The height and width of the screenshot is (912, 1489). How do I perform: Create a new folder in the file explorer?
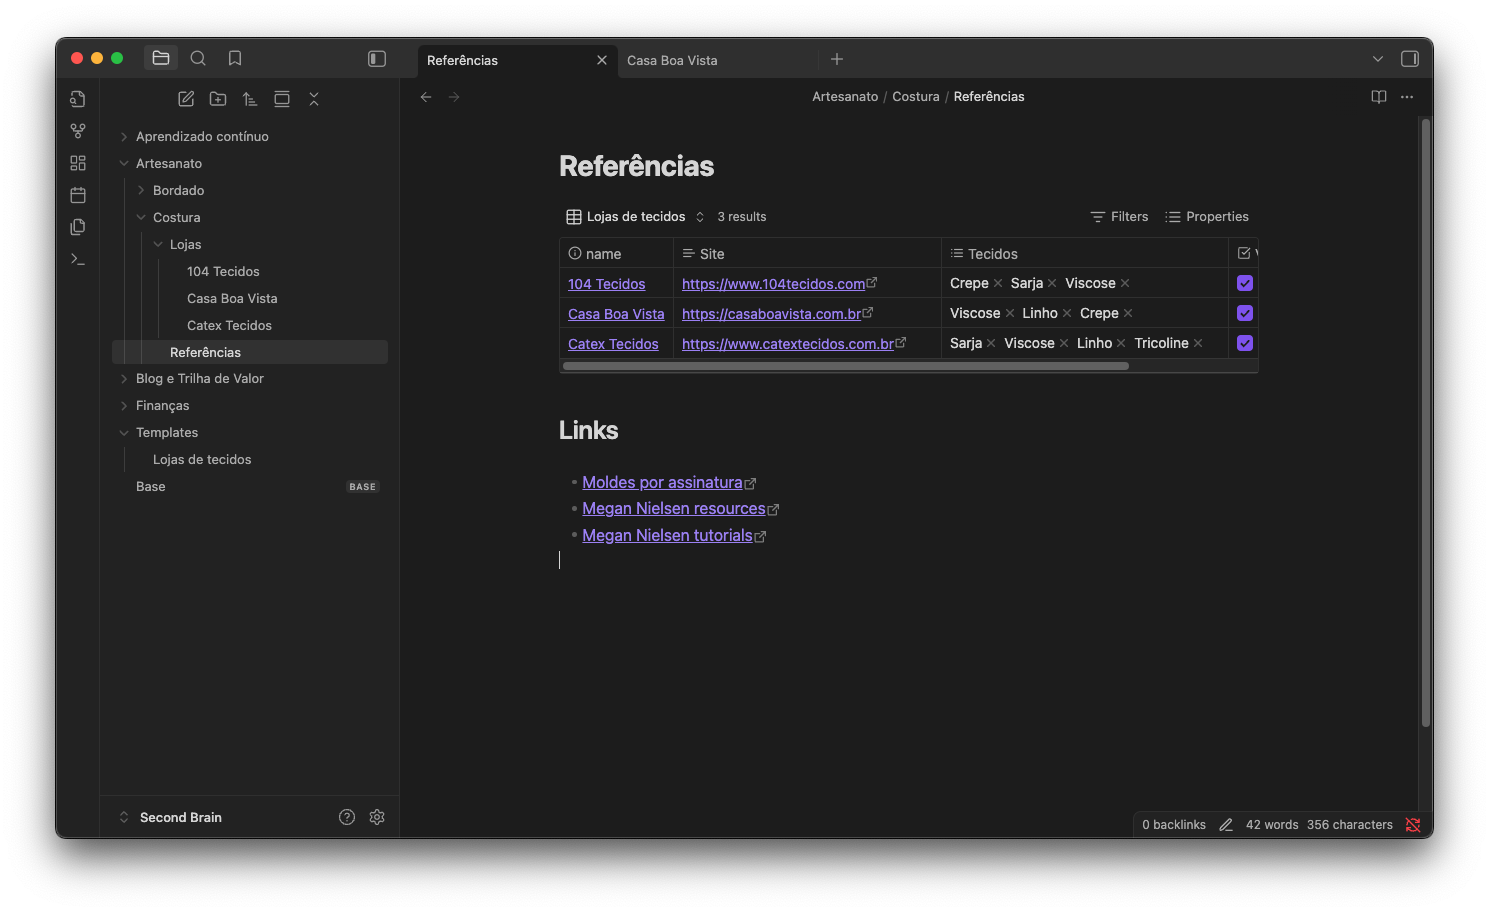click(218, 99)
